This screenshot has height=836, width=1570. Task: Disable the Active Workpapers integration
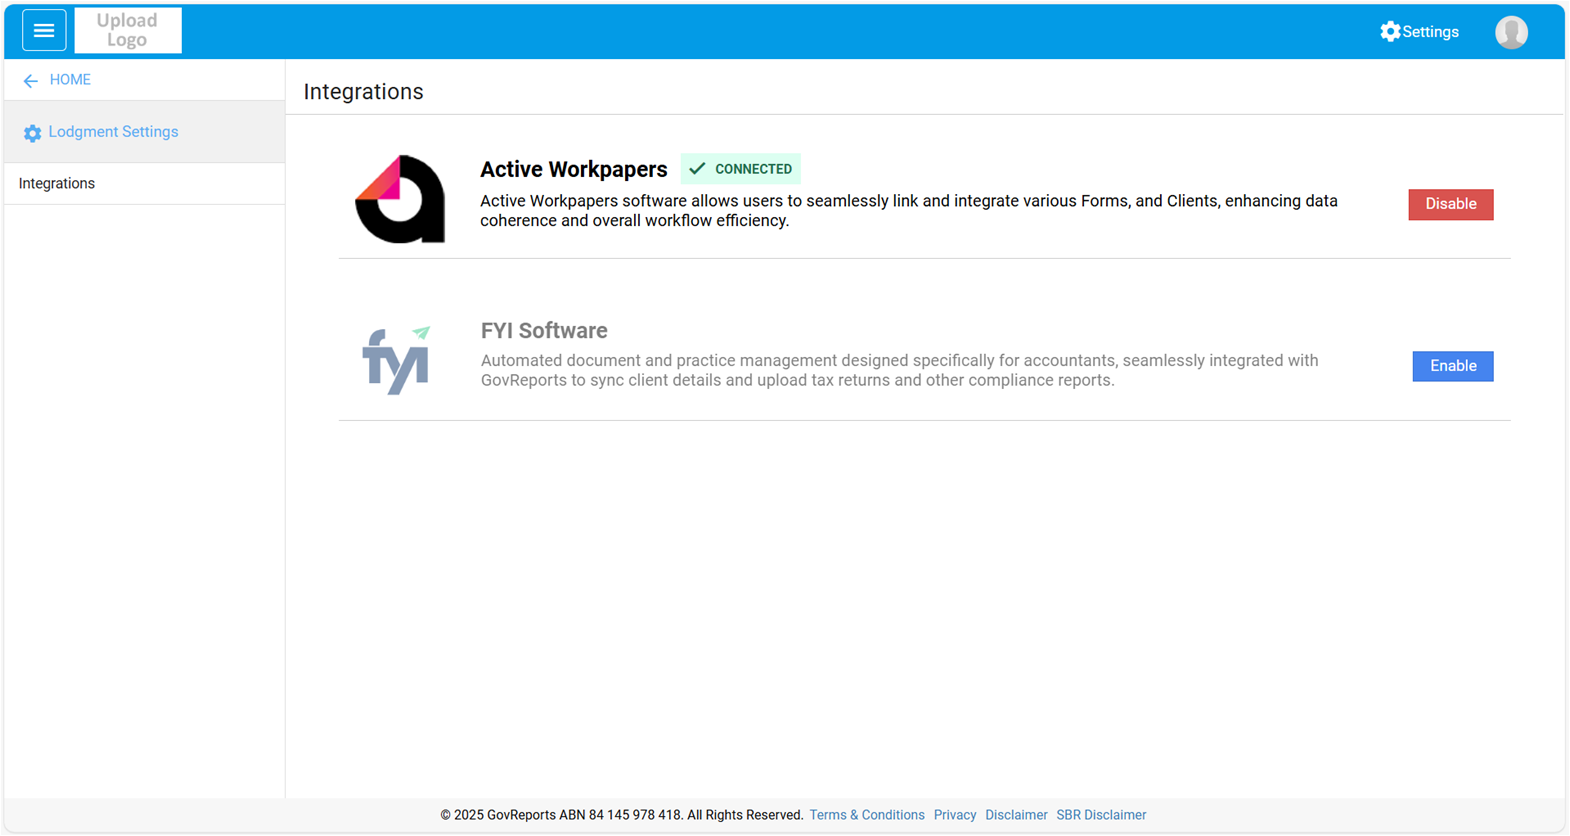click(x=1451, y=204)
